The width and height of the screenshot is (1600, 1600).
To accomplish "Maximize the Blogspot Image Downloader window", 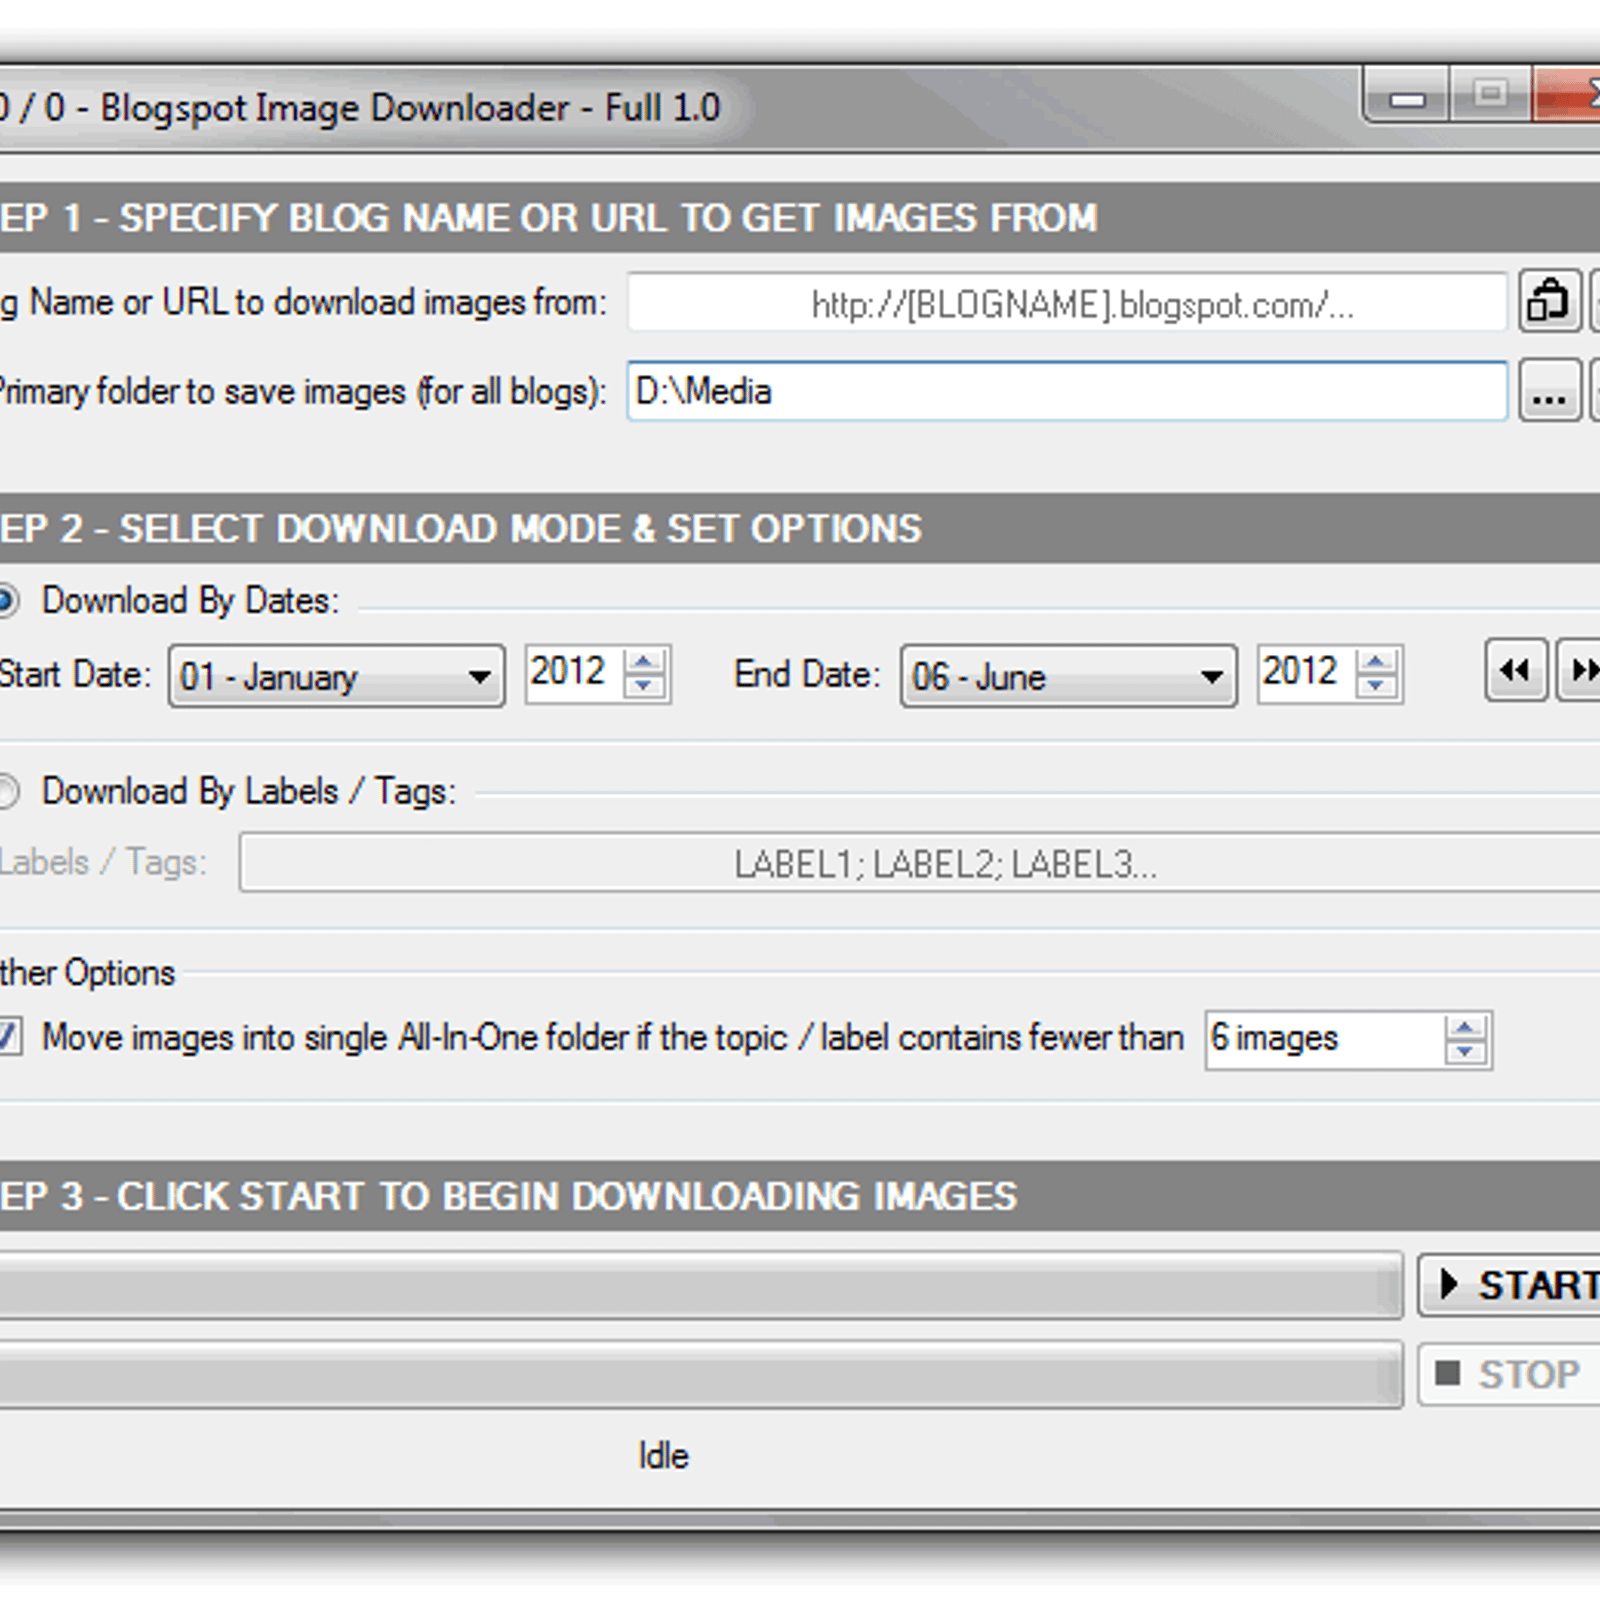I will (1491, 94).
